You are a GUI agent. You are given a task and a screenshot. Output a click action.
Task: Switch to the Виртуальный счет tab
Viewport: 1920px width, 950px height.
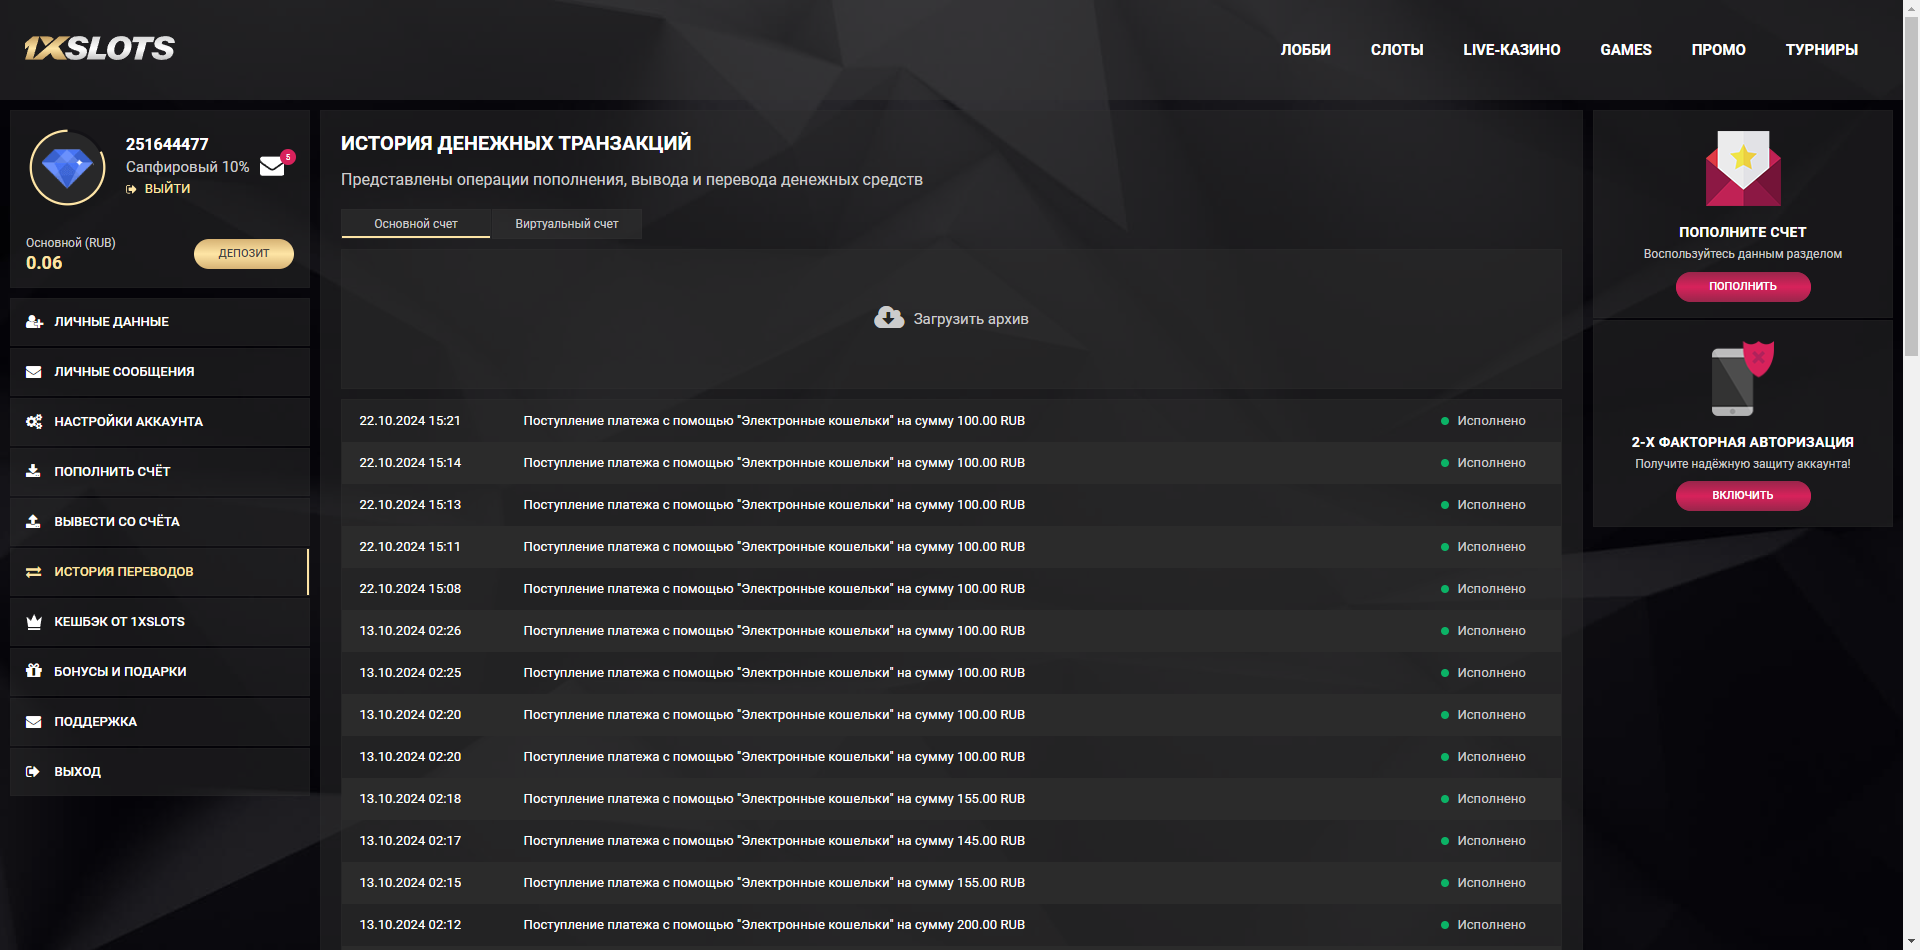(x=566, y=224)
